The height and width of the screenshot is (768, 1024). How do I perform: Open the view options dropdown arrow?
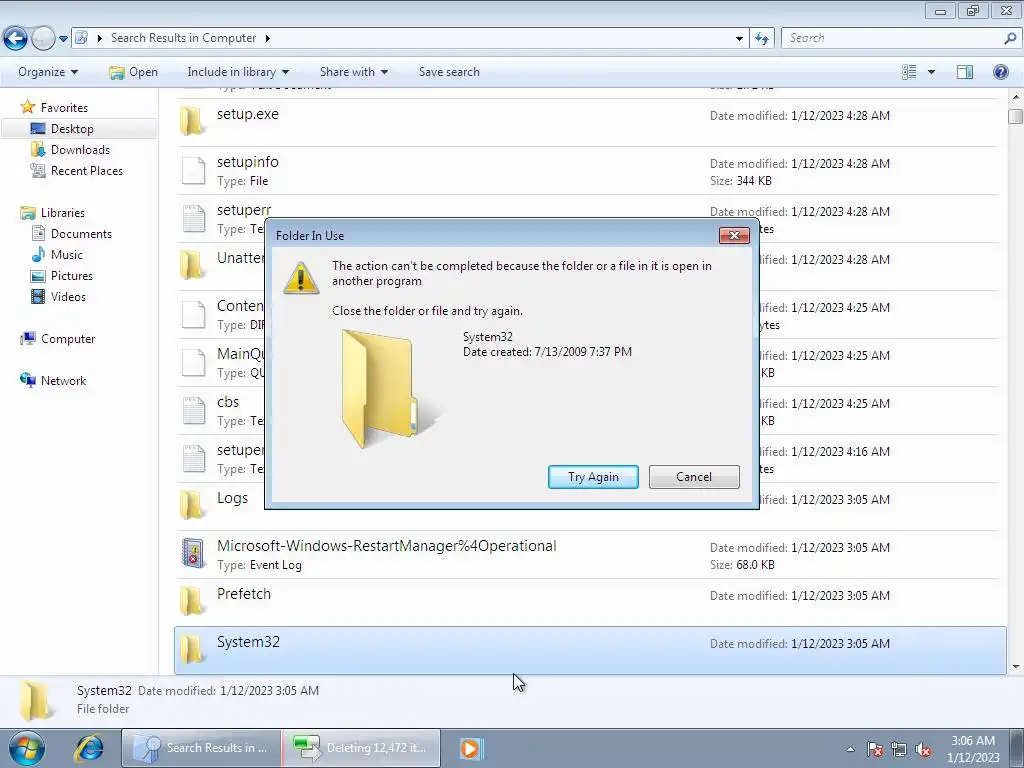[931, 72]
